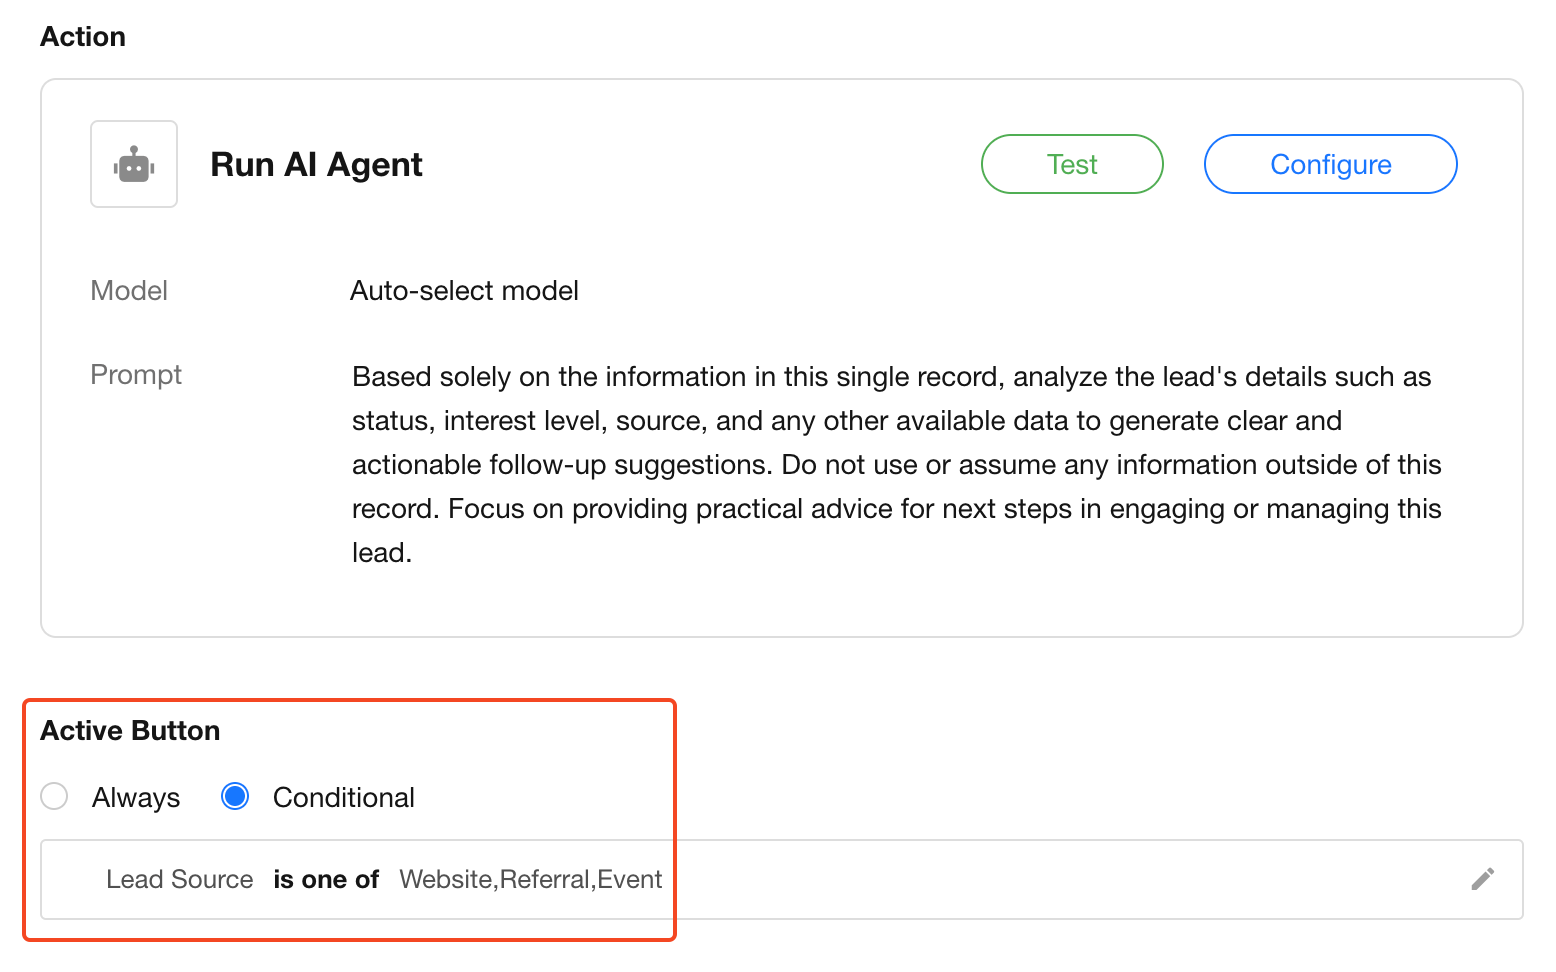This screenshot has width=1556, height=972.
Task: Select the Conditional radio button
Action: (235, 797)
